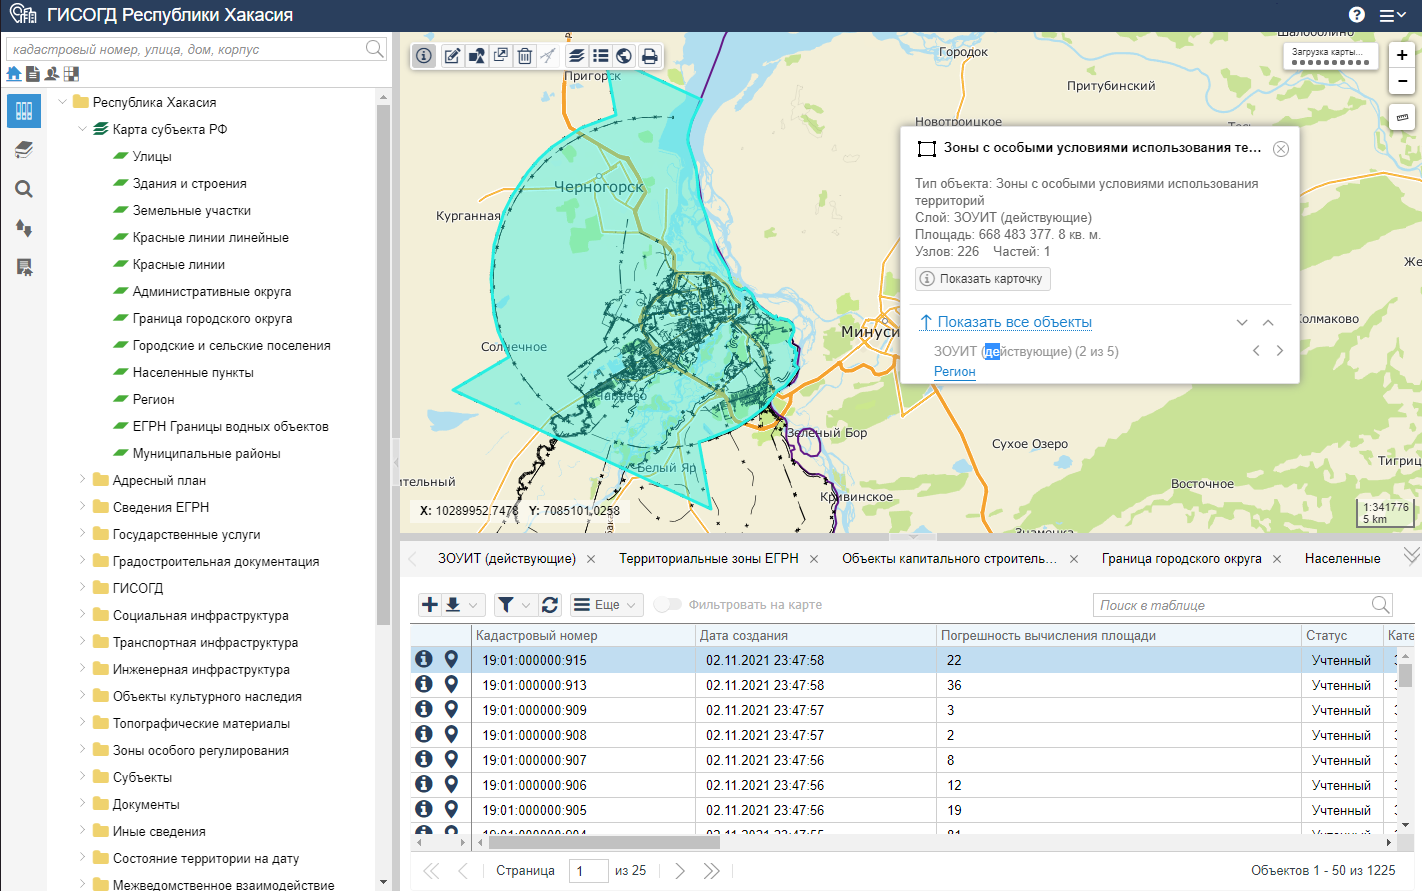
Task: Open the 'Граница городского округа' tab
Action: click(x=1181, y=559)
